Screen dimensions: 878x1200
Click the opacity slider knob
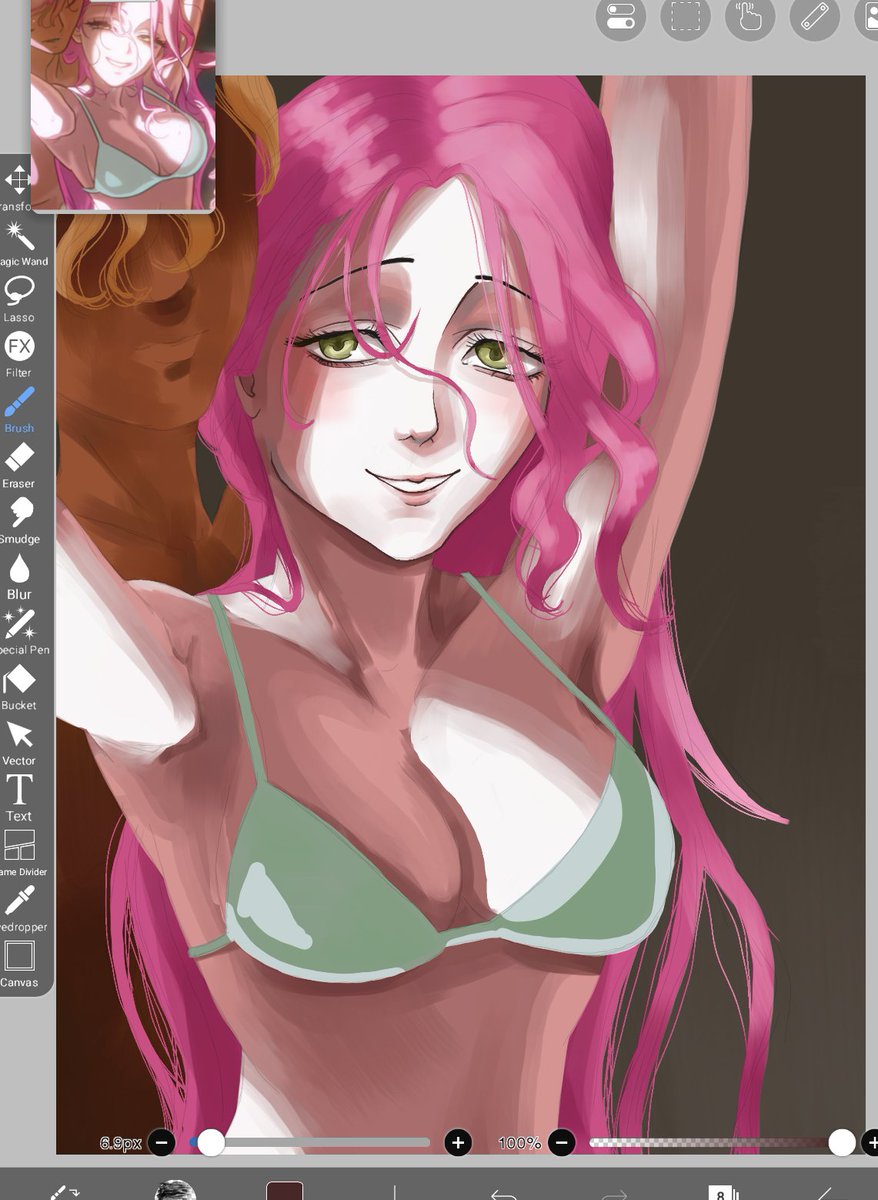click(x=842, y=1142)
